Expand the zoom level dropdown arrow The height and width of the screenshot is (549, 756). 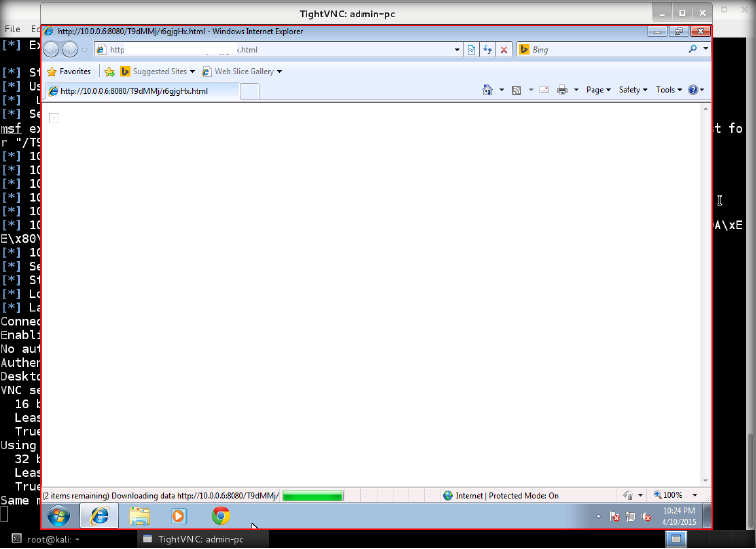tap(695, 495)
